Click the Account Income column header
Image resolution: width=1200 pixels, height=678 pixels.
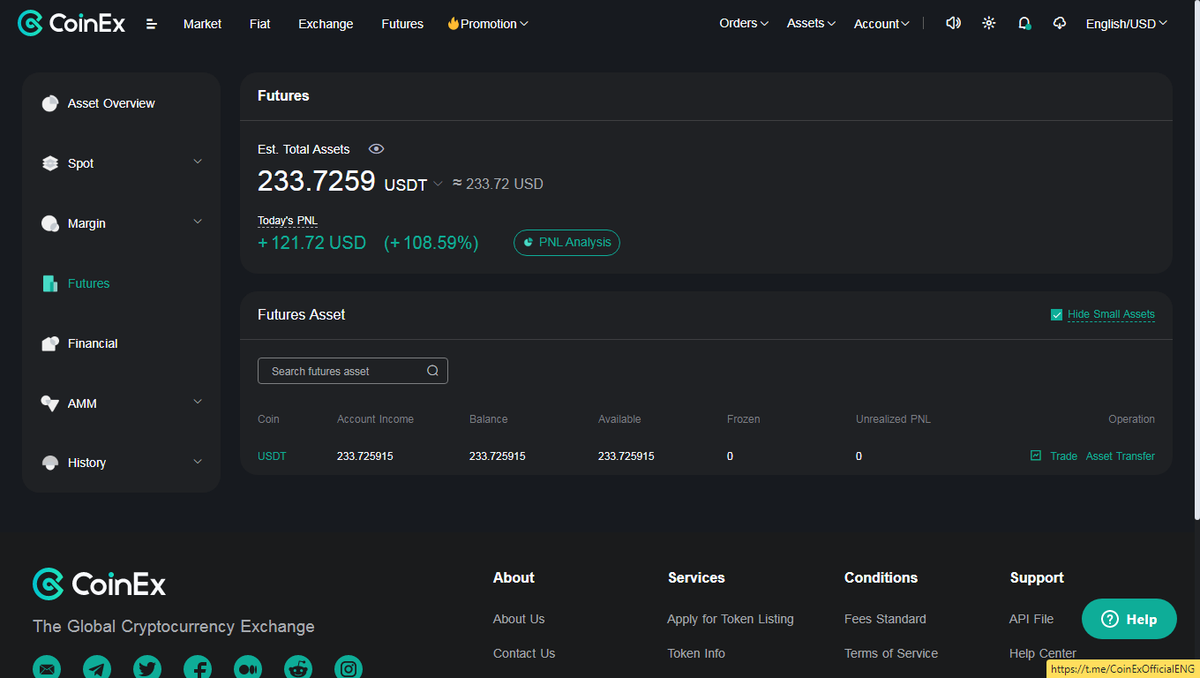pos(375,419)
